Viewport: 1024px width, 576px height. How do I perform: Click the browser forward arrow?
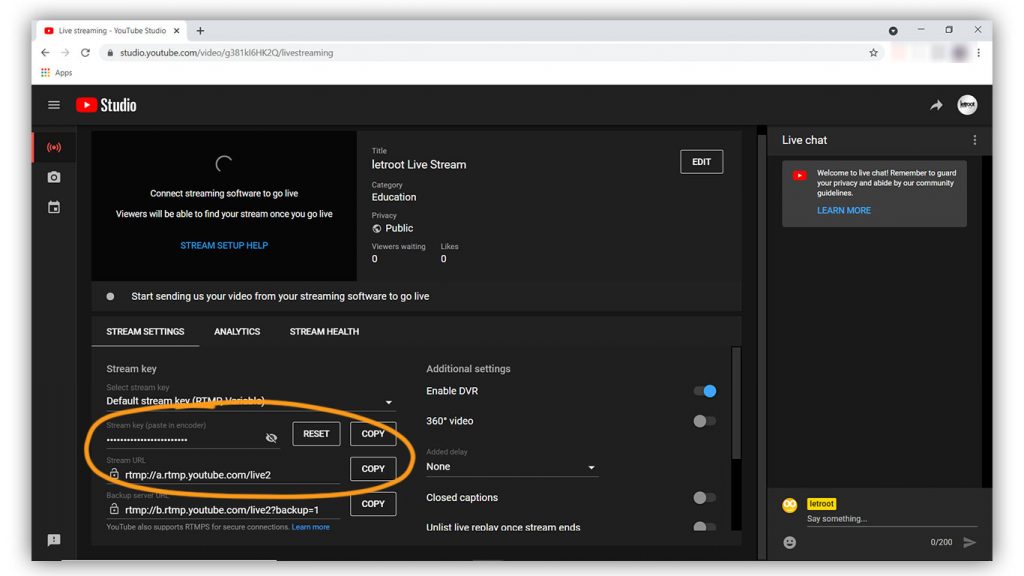pos(65,52)
